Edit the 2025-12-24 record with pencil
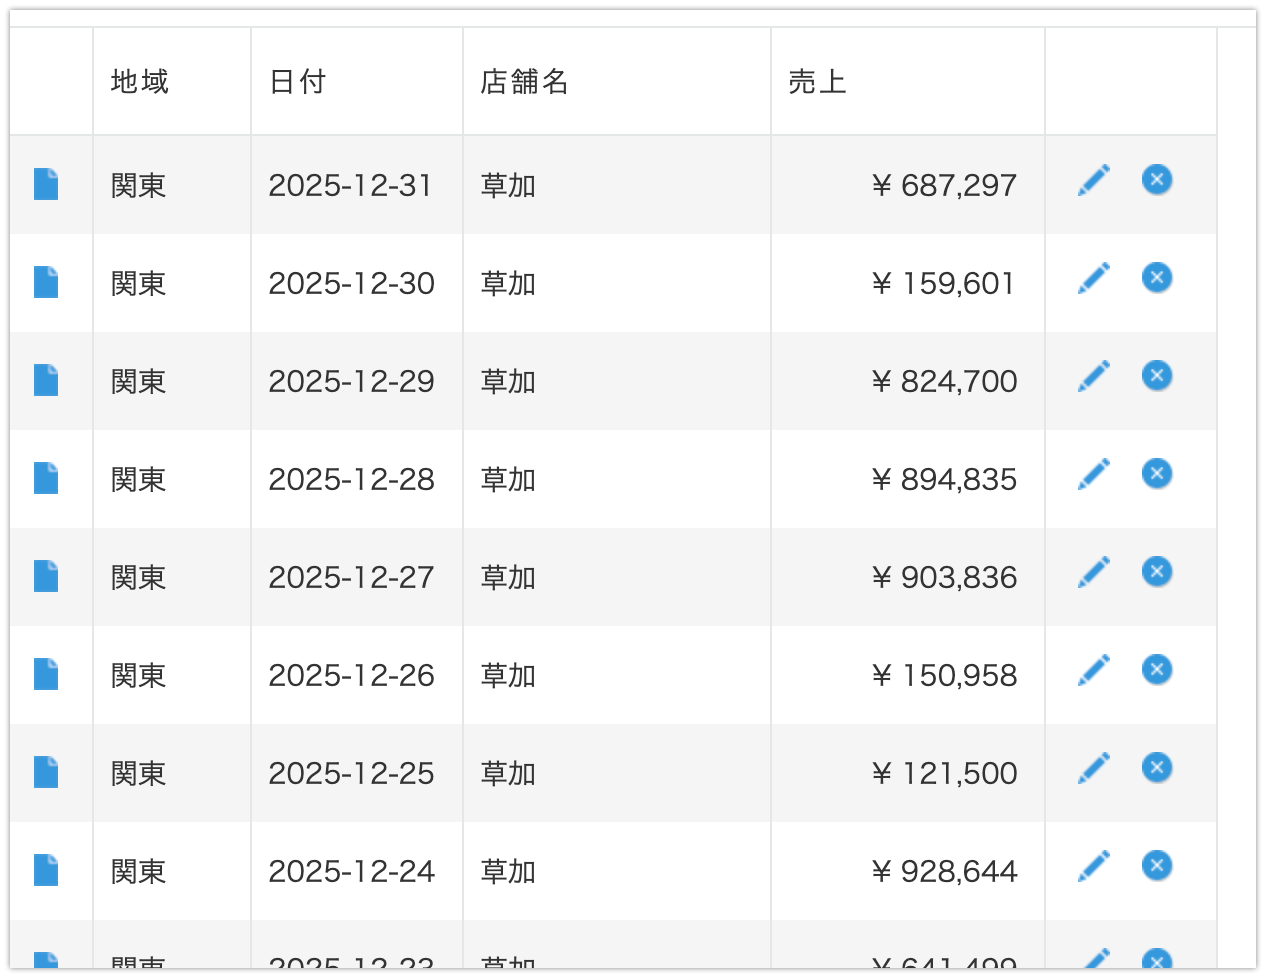1266x978 pixels. 1094,866
